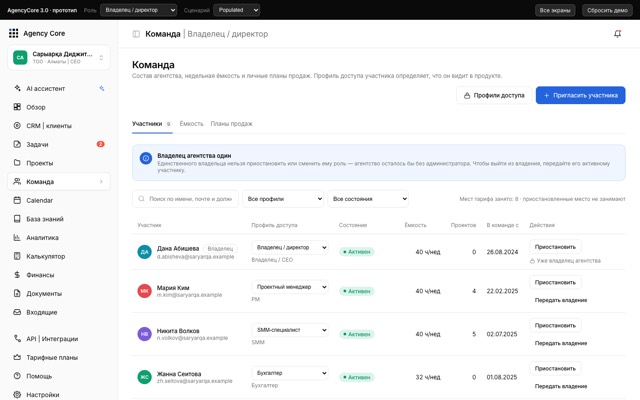Open the Калькулятор sidebar item

(59, 256)
